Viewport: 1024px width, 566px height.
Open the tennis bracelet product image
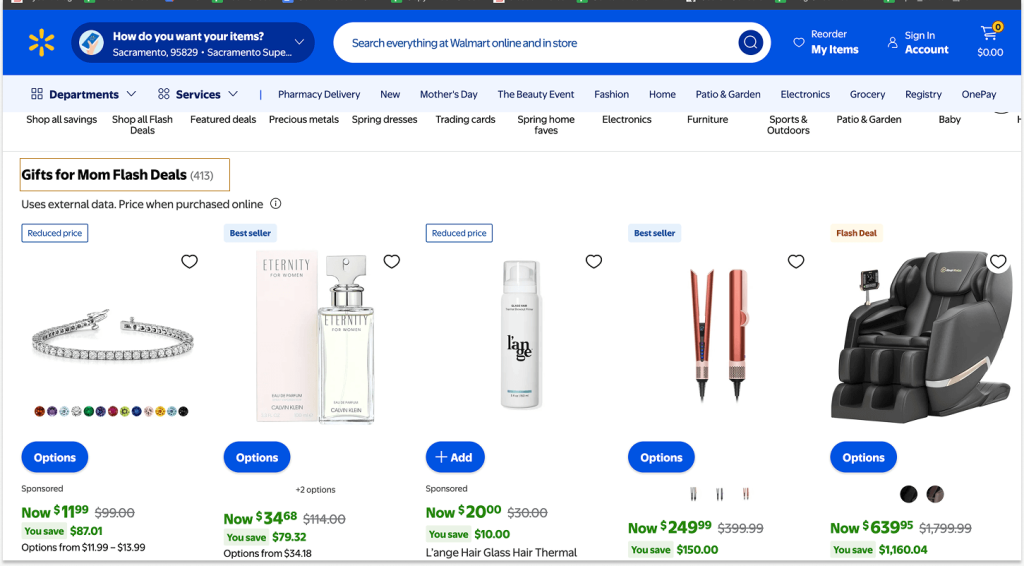(x=112, y=336)
